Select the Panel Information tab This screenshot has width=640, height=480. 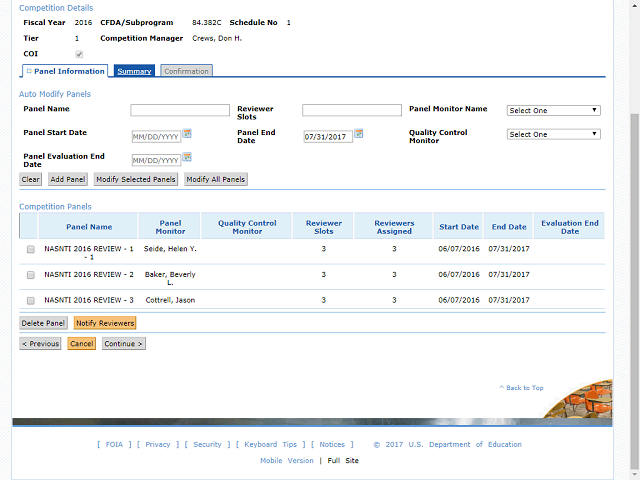pyautogui.click(x=65, y=71)
